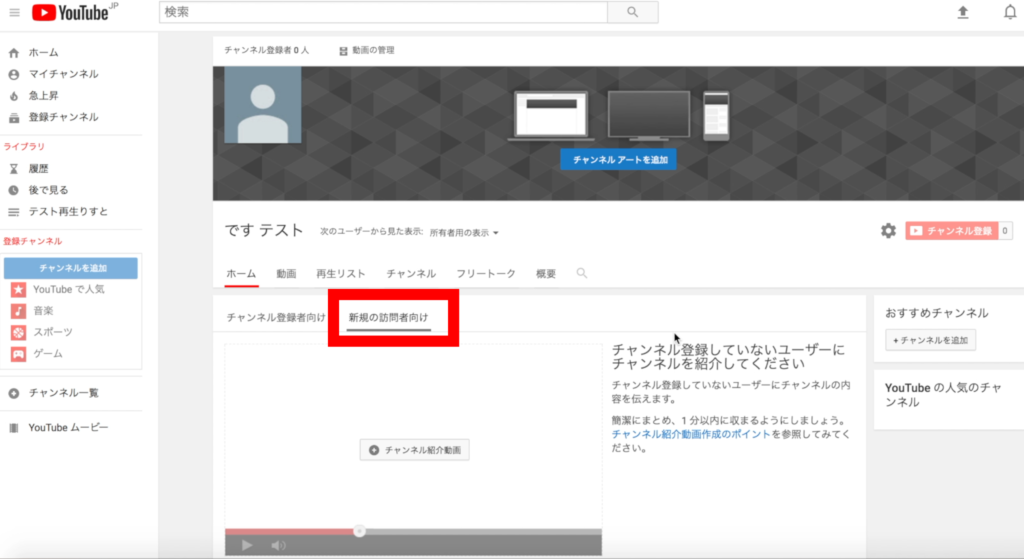
Task: Click the 登録チャンネル icon in sidebar
Action: coord(14,118)
